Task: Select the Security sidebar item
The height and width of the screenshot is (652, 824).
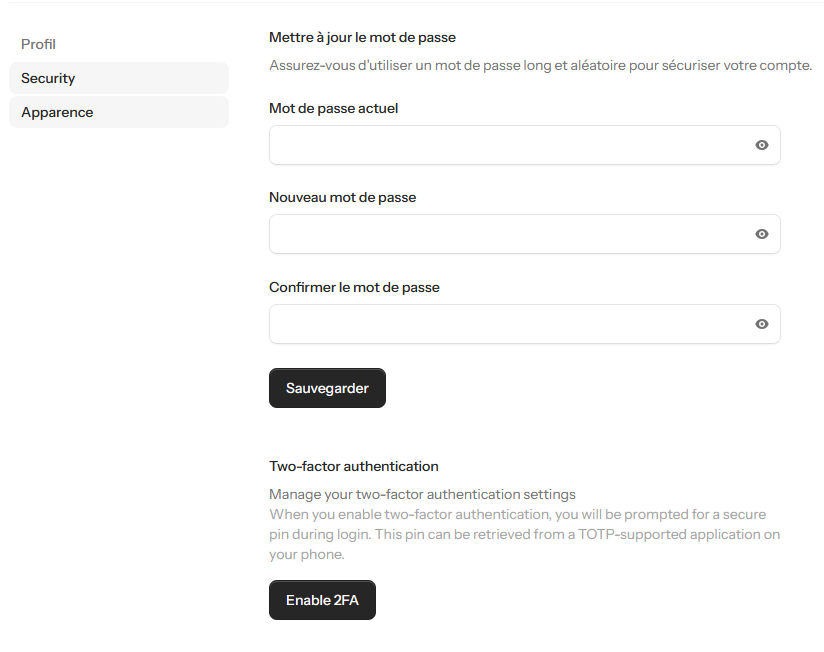Action: (48, 78)
